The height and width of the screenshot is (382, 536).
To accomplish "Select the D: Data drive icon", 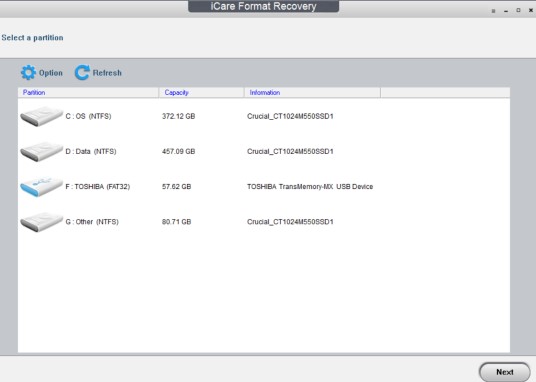I will [41, 152].
